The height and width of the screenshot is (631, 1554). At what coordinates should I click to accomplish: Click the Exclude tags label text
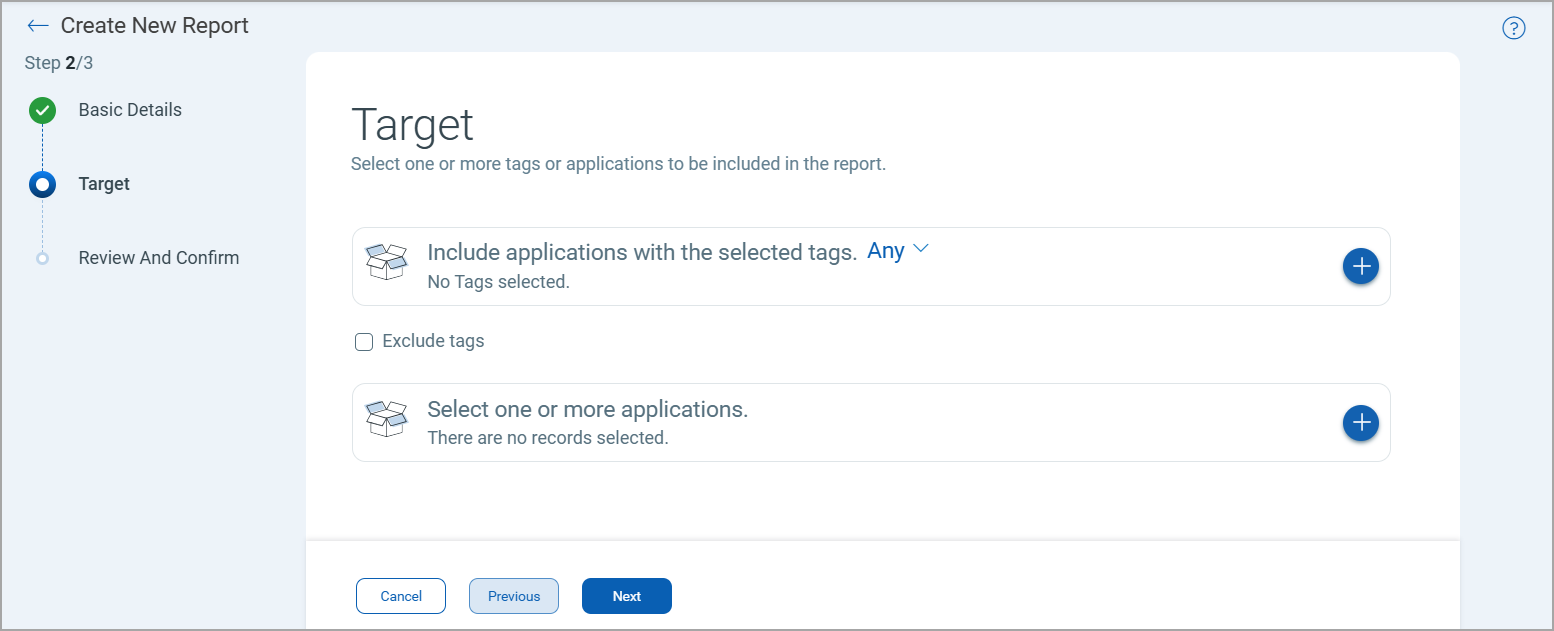433,341
